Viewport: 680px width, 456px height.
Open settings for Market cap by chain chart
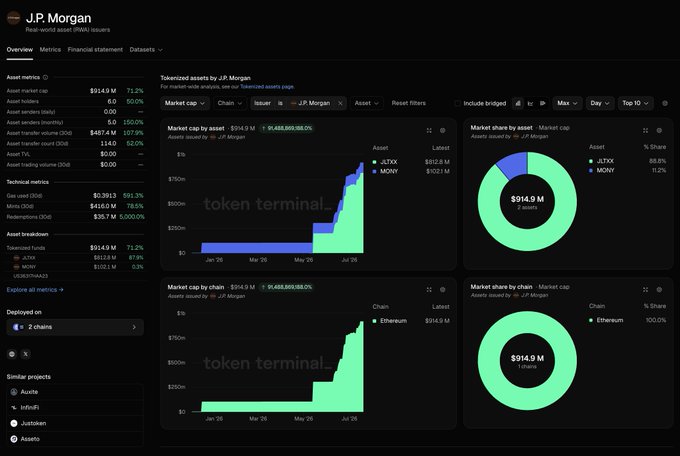click(442, 289)
